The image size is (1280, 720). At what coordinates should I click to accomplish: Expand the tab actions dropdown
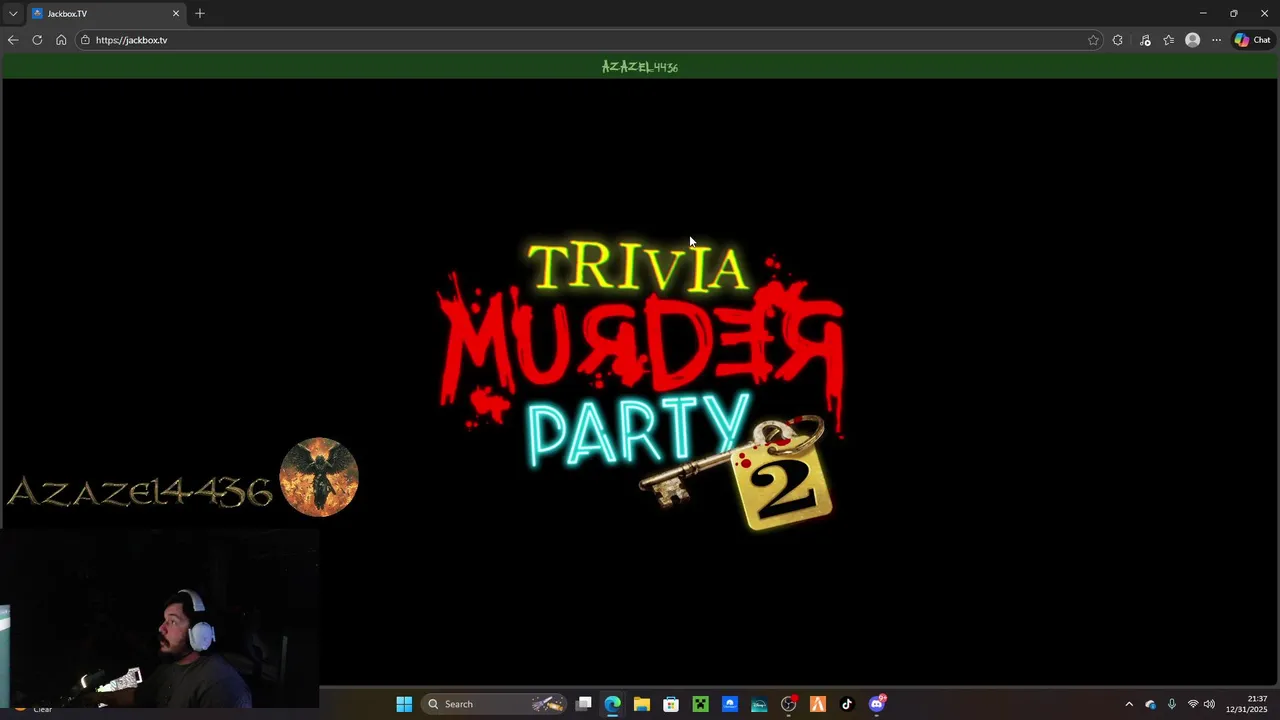(13, 13)
